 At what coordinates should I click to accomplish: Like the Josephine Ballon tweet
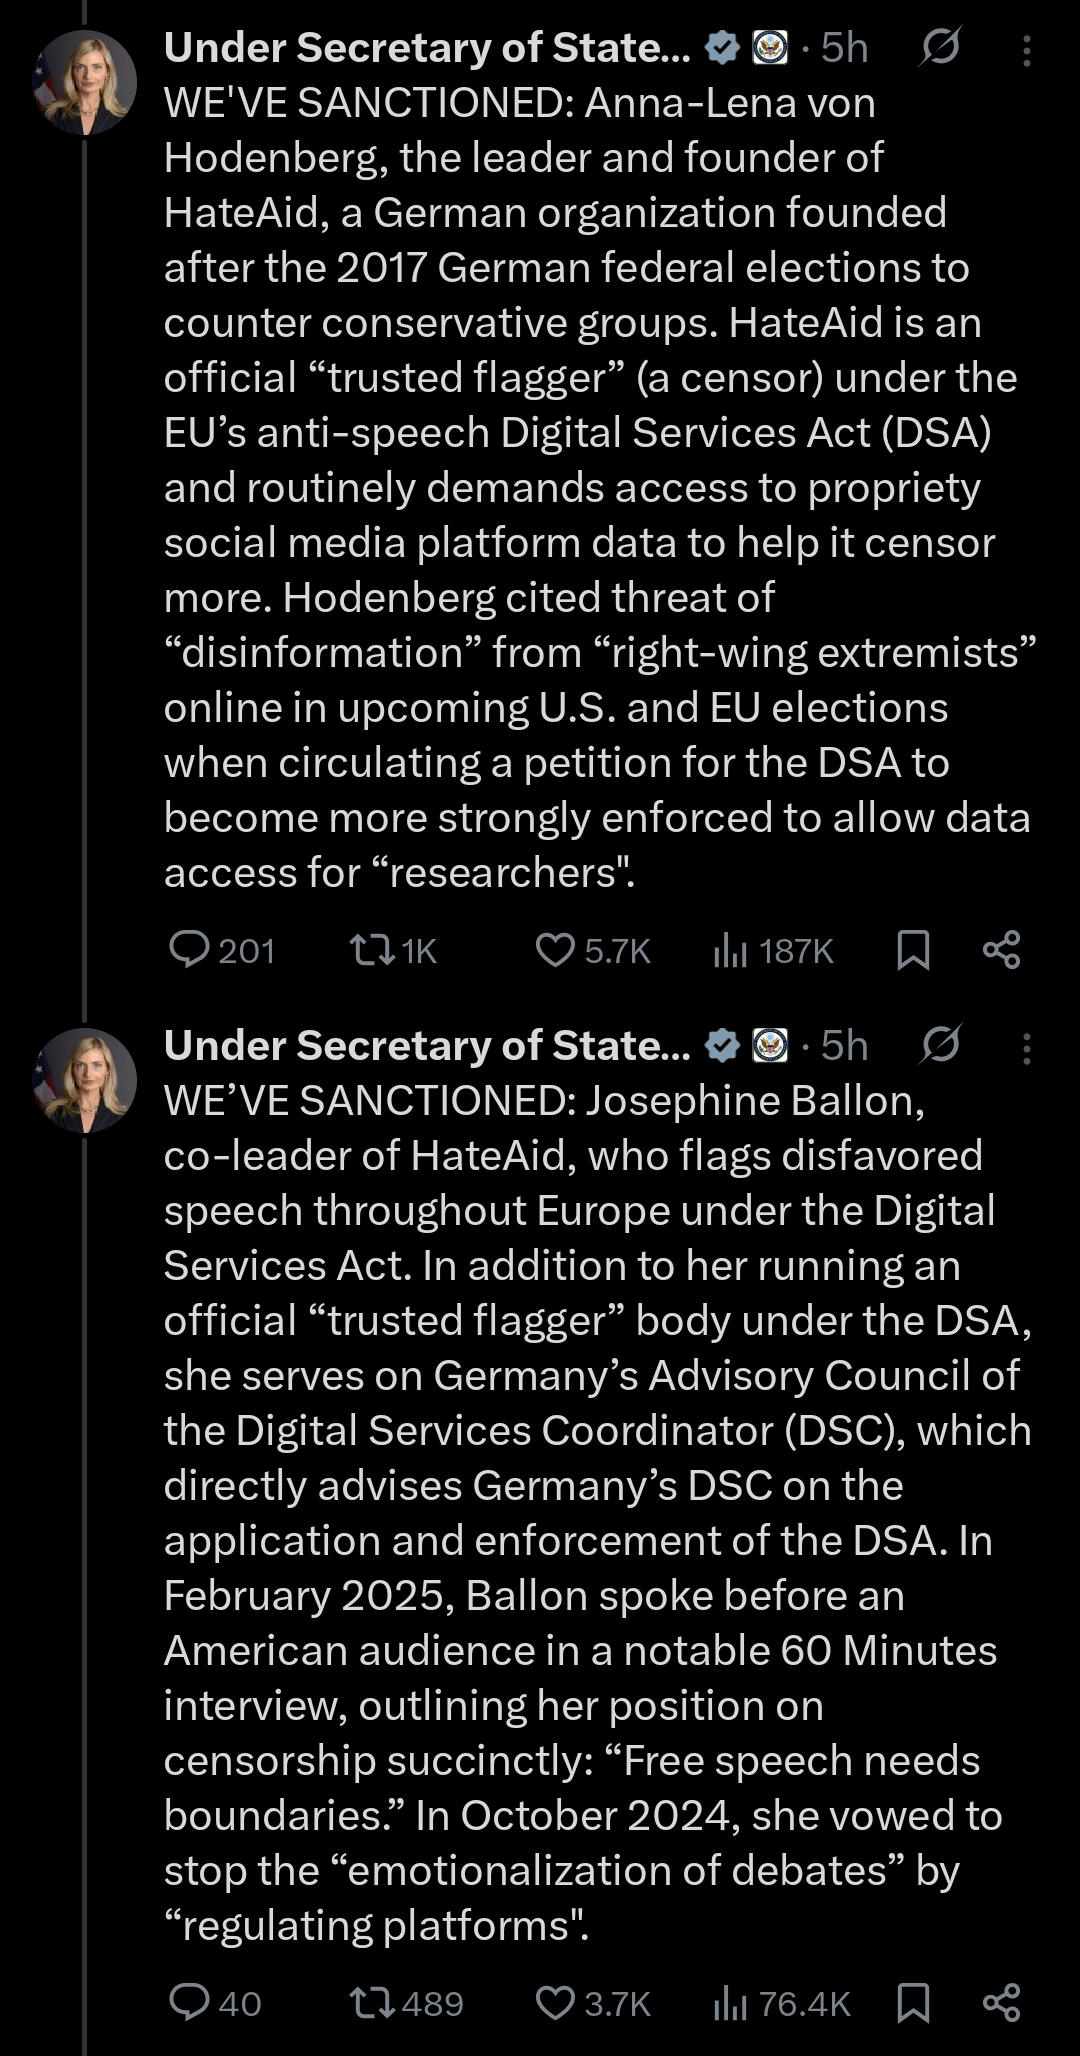coord(555,2003)
